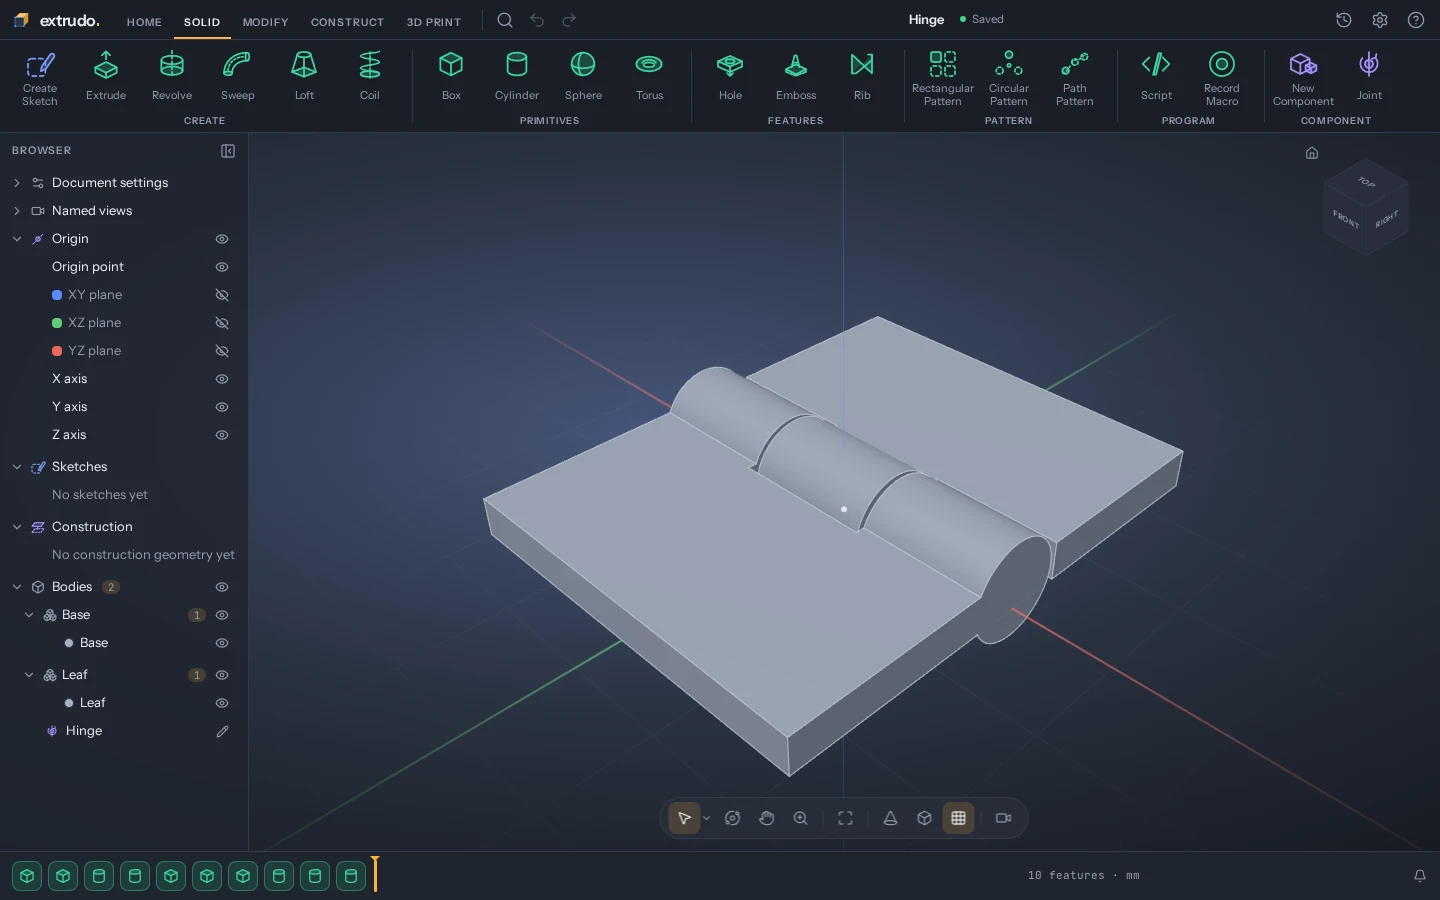
Task: Collapse the Bodies section
Action: [17, 587]
